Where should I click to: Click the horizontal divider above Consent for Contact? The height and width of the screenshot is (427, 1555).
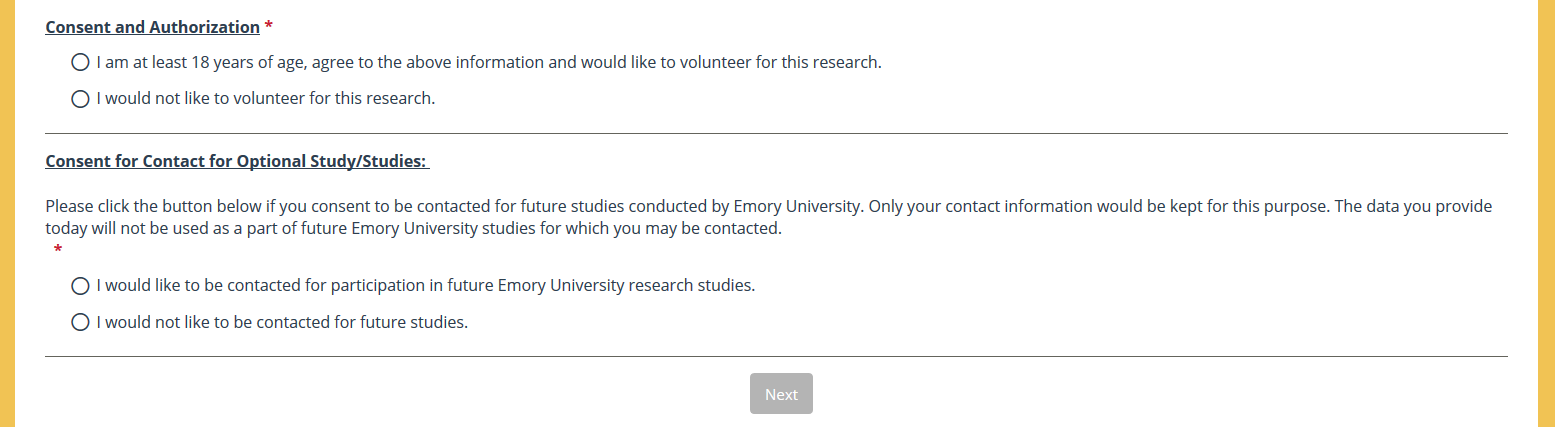(776, 133)
